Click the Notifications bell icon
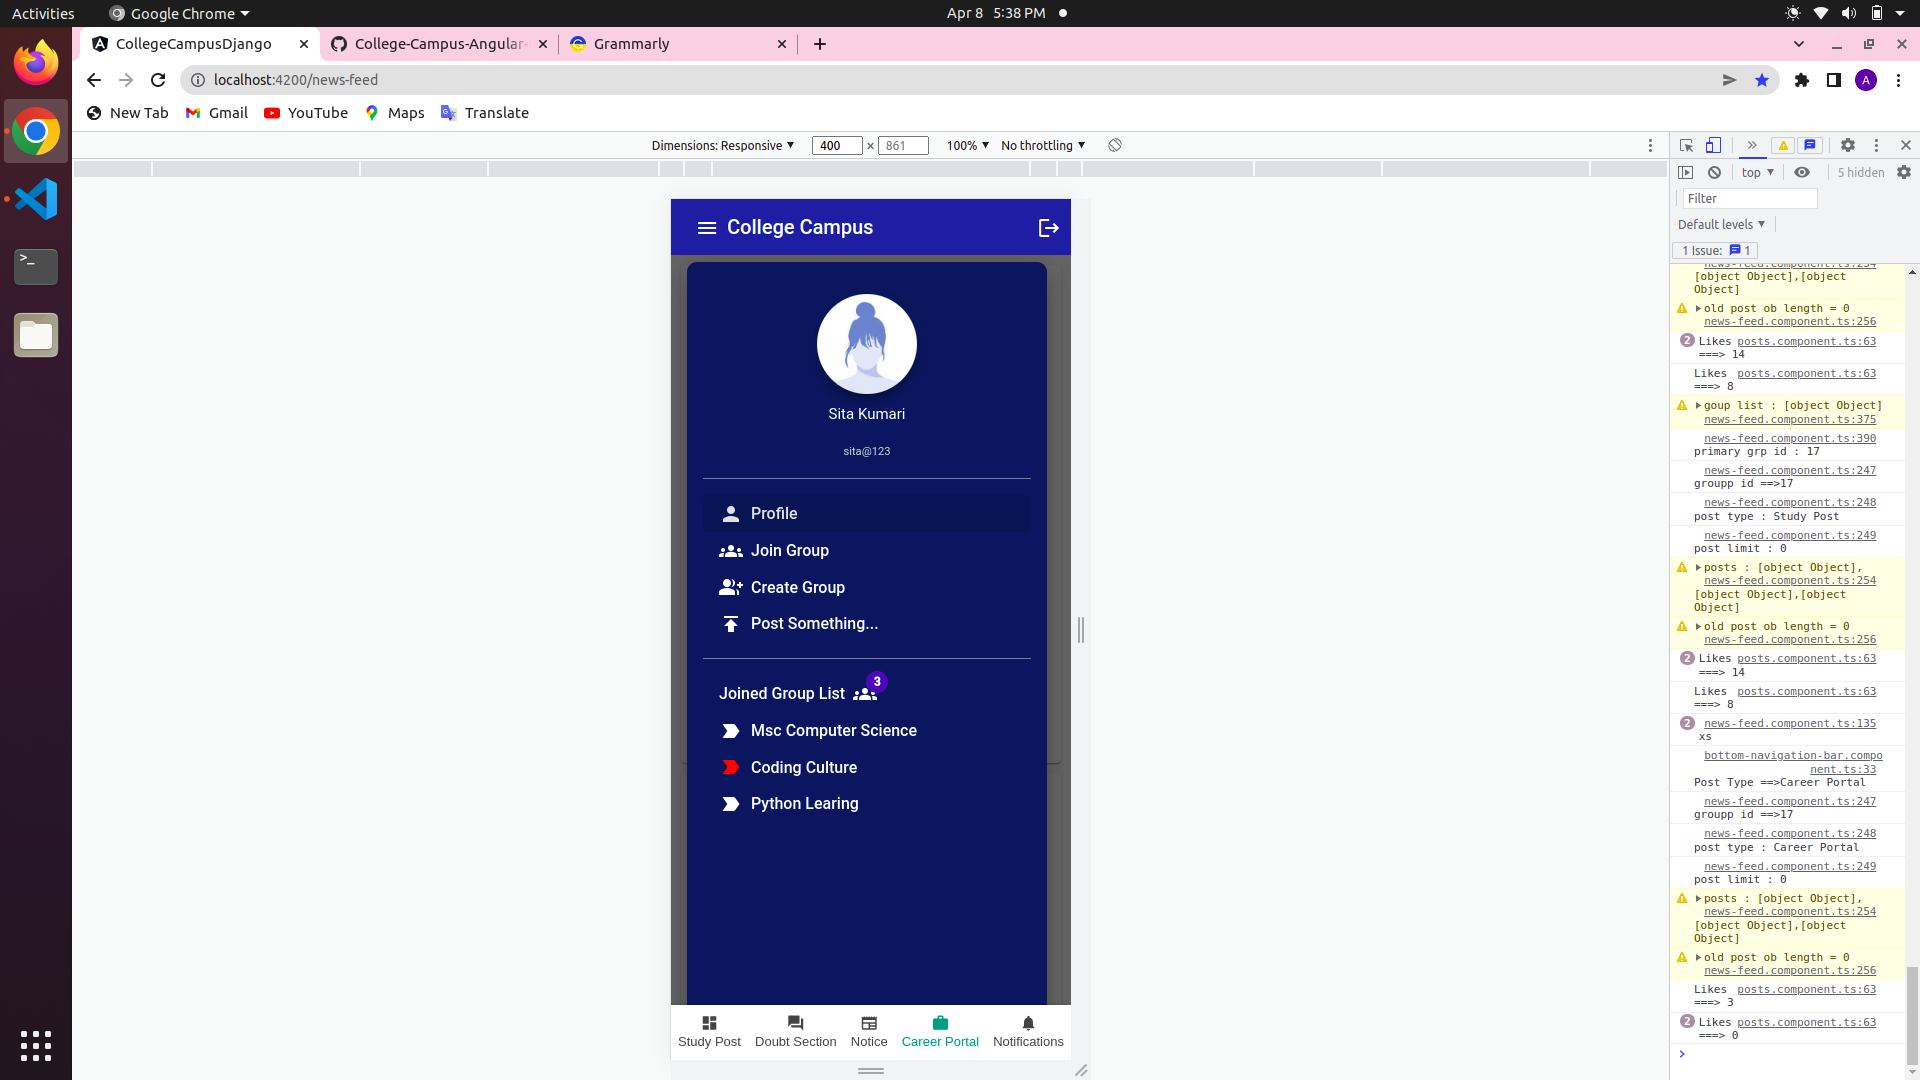The height and width of the screenshot is (1080, 1920). coord(1028,1023)
